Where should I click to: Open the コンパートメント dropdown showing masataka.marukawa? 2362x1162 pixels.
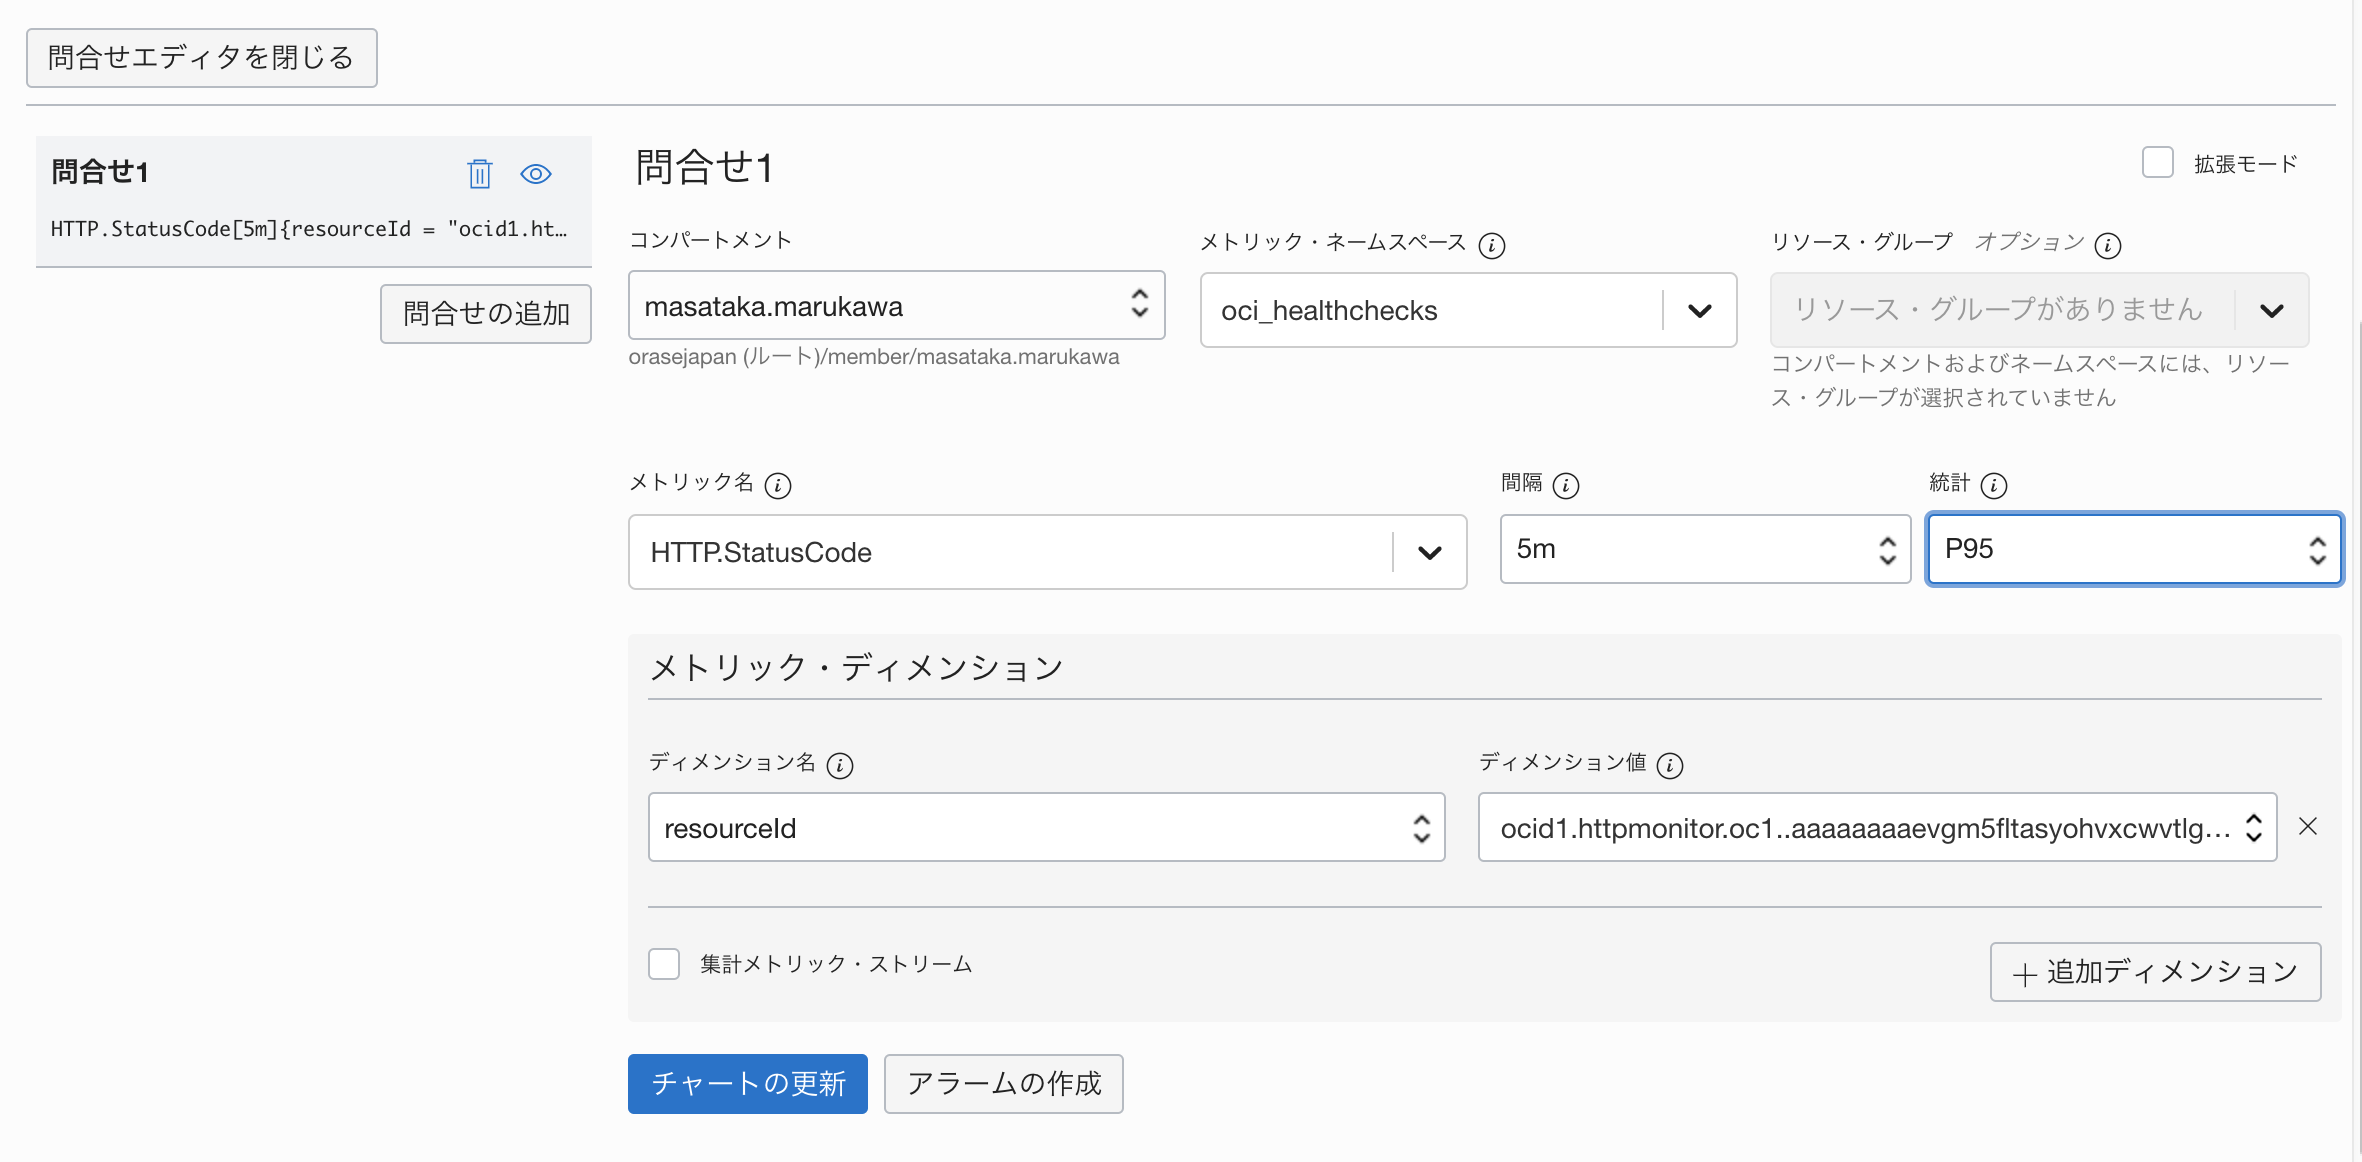[897, 305]
